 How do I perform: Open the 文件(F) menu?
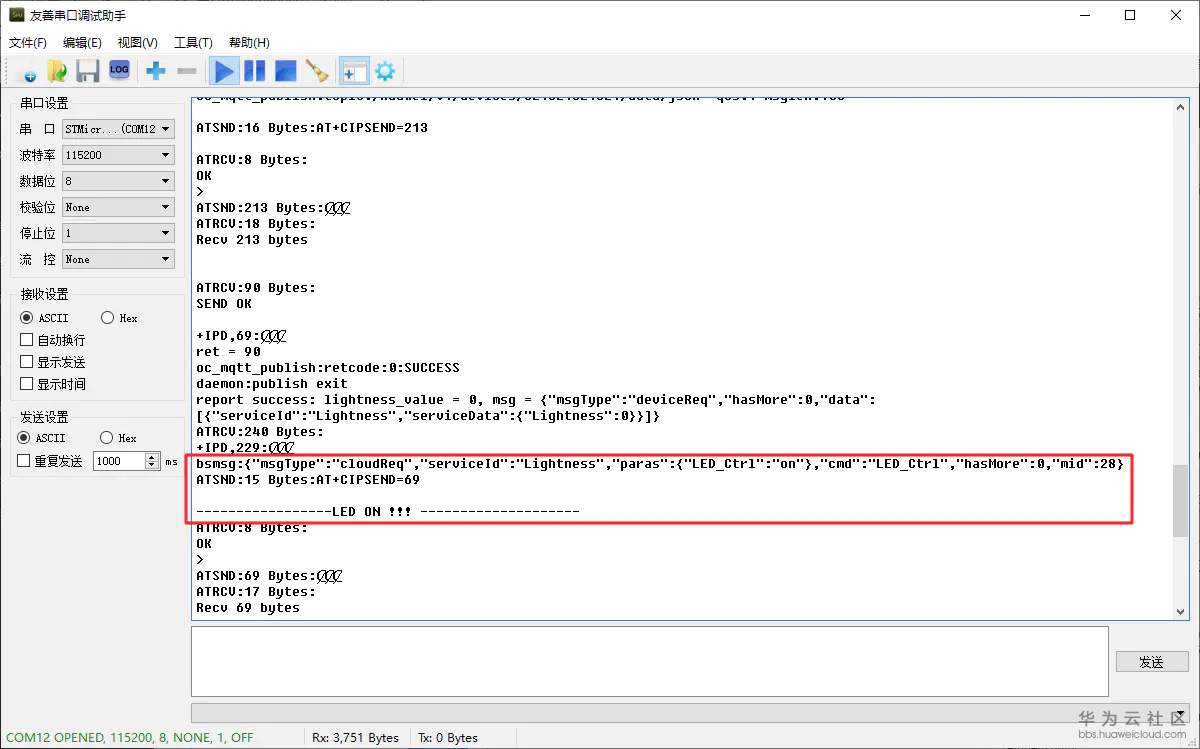pos(28,43)
